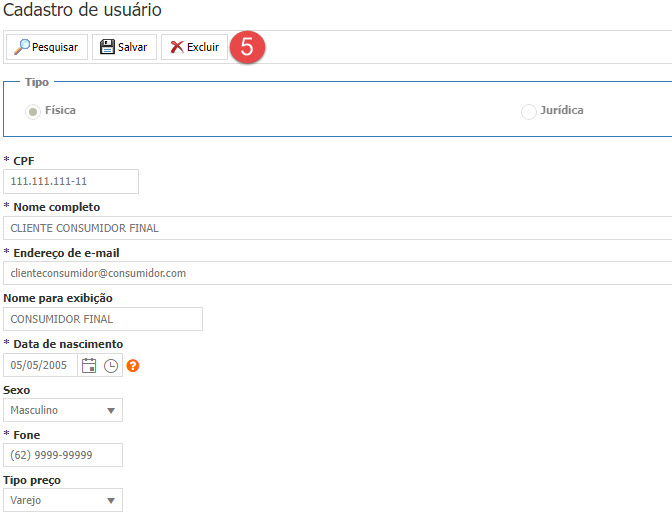Click the Pesquisar magnifier button
This screenshot has width=672, height=512.
coord(46,47)
